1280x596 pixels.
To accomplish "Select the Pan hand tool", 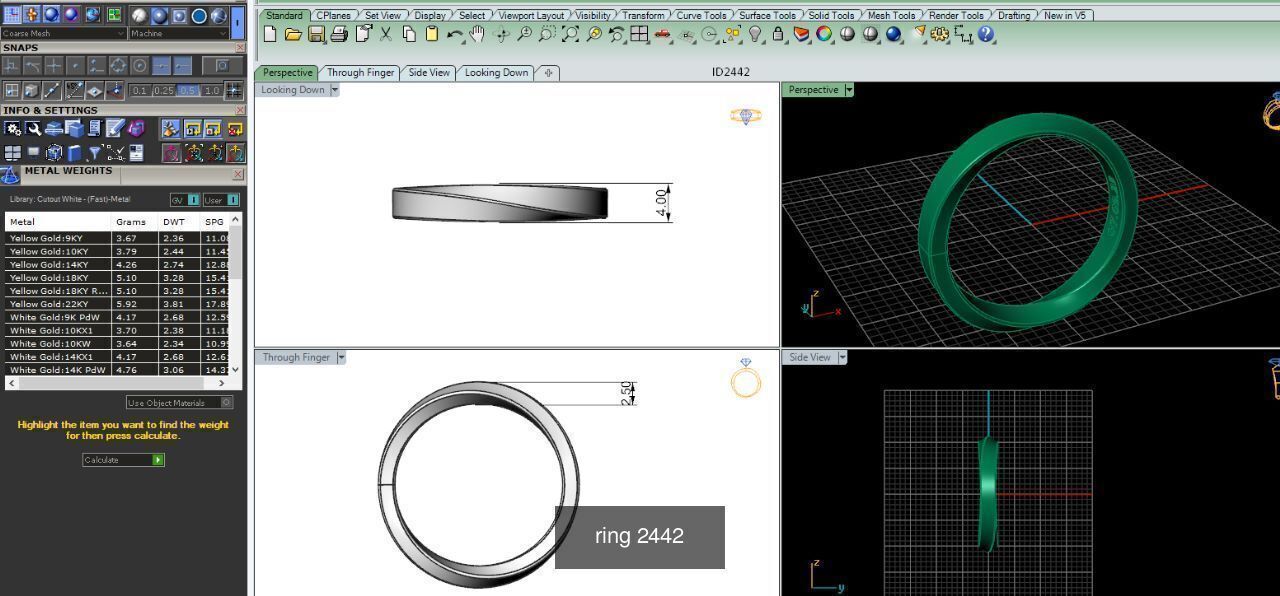I will tap(478, 34).
